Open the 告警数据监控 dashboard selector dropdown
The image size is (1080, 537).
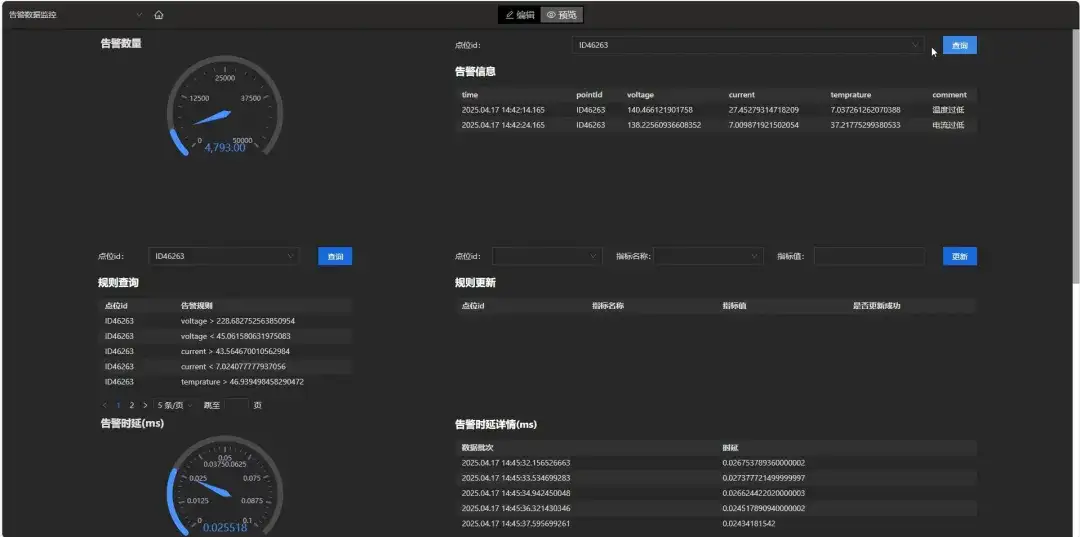pos(76,14)
